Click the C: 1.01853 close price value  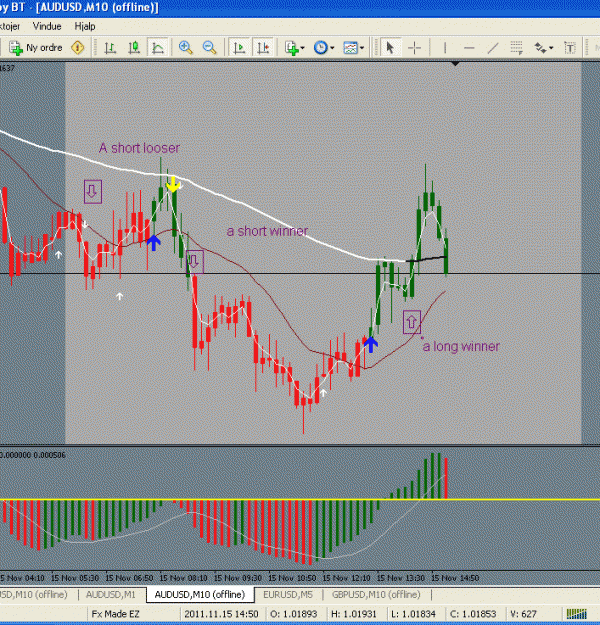tap(473, 614)
